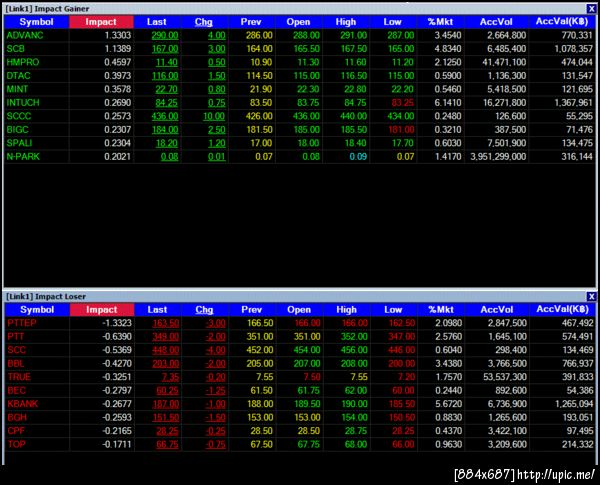600x485 pixels.
Task: Select the SPALI symbol
Action: coord(20,143)
